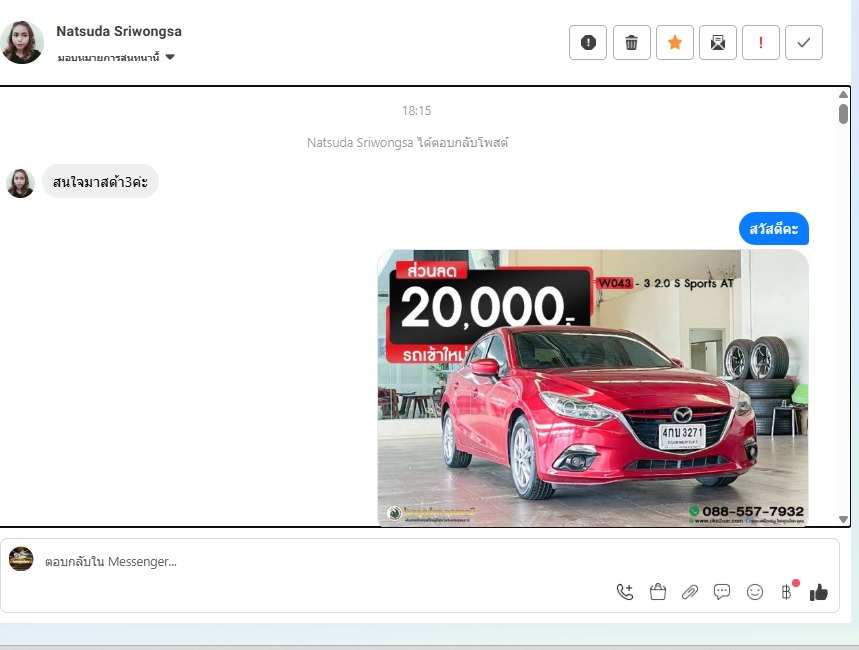859x650 pixels.
Task: Open the red Mazda 3 image
Action: point(593,387)
